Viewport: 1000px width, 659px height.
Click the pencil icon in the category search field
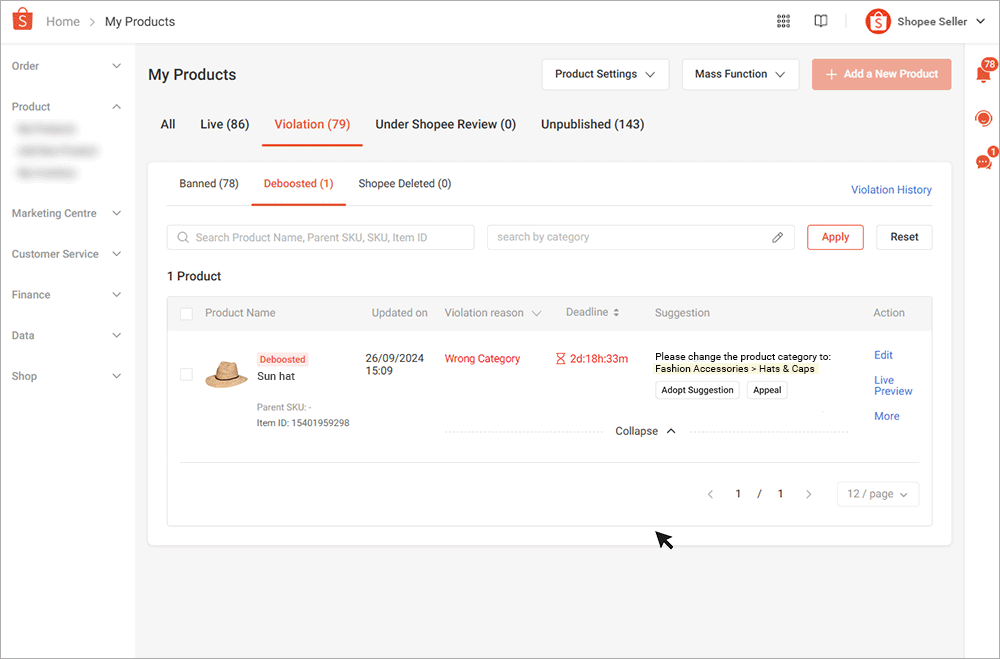778,237
